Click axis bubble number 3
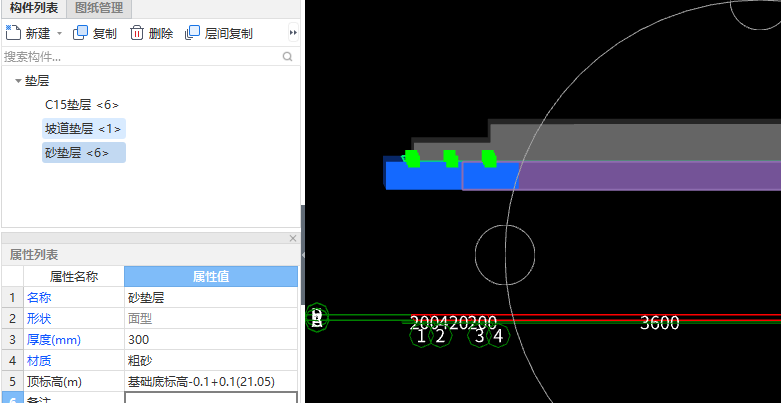The height and width of the screenshot is (403, 781). point(479,336)
